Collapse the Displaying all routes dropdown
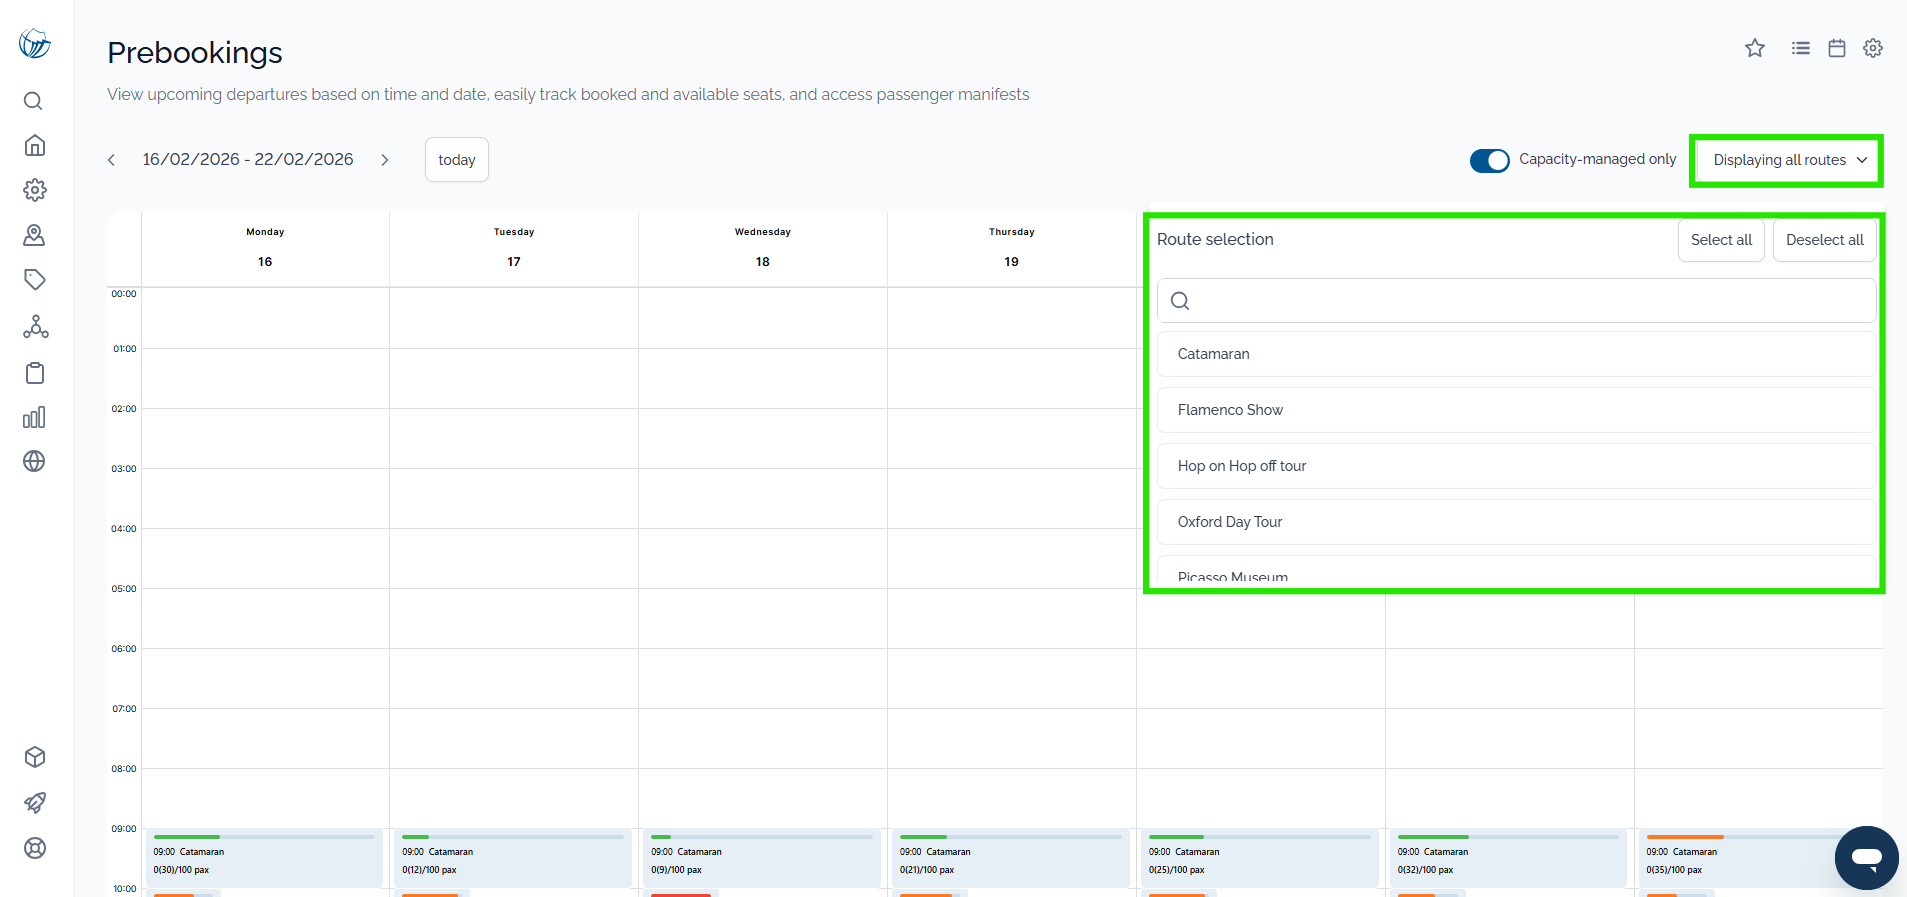 pos(1790,160)
